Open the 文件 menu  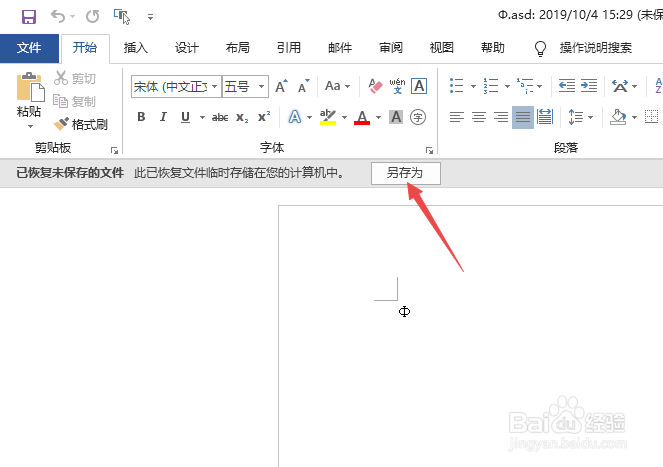pos(29,48)
